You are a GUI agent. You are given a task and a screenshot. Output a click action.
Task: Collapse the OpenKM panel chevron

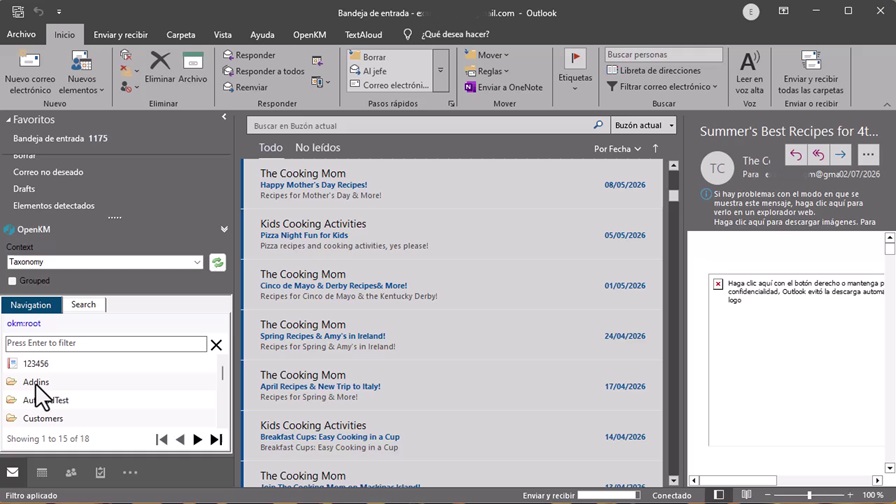point(224,229)
